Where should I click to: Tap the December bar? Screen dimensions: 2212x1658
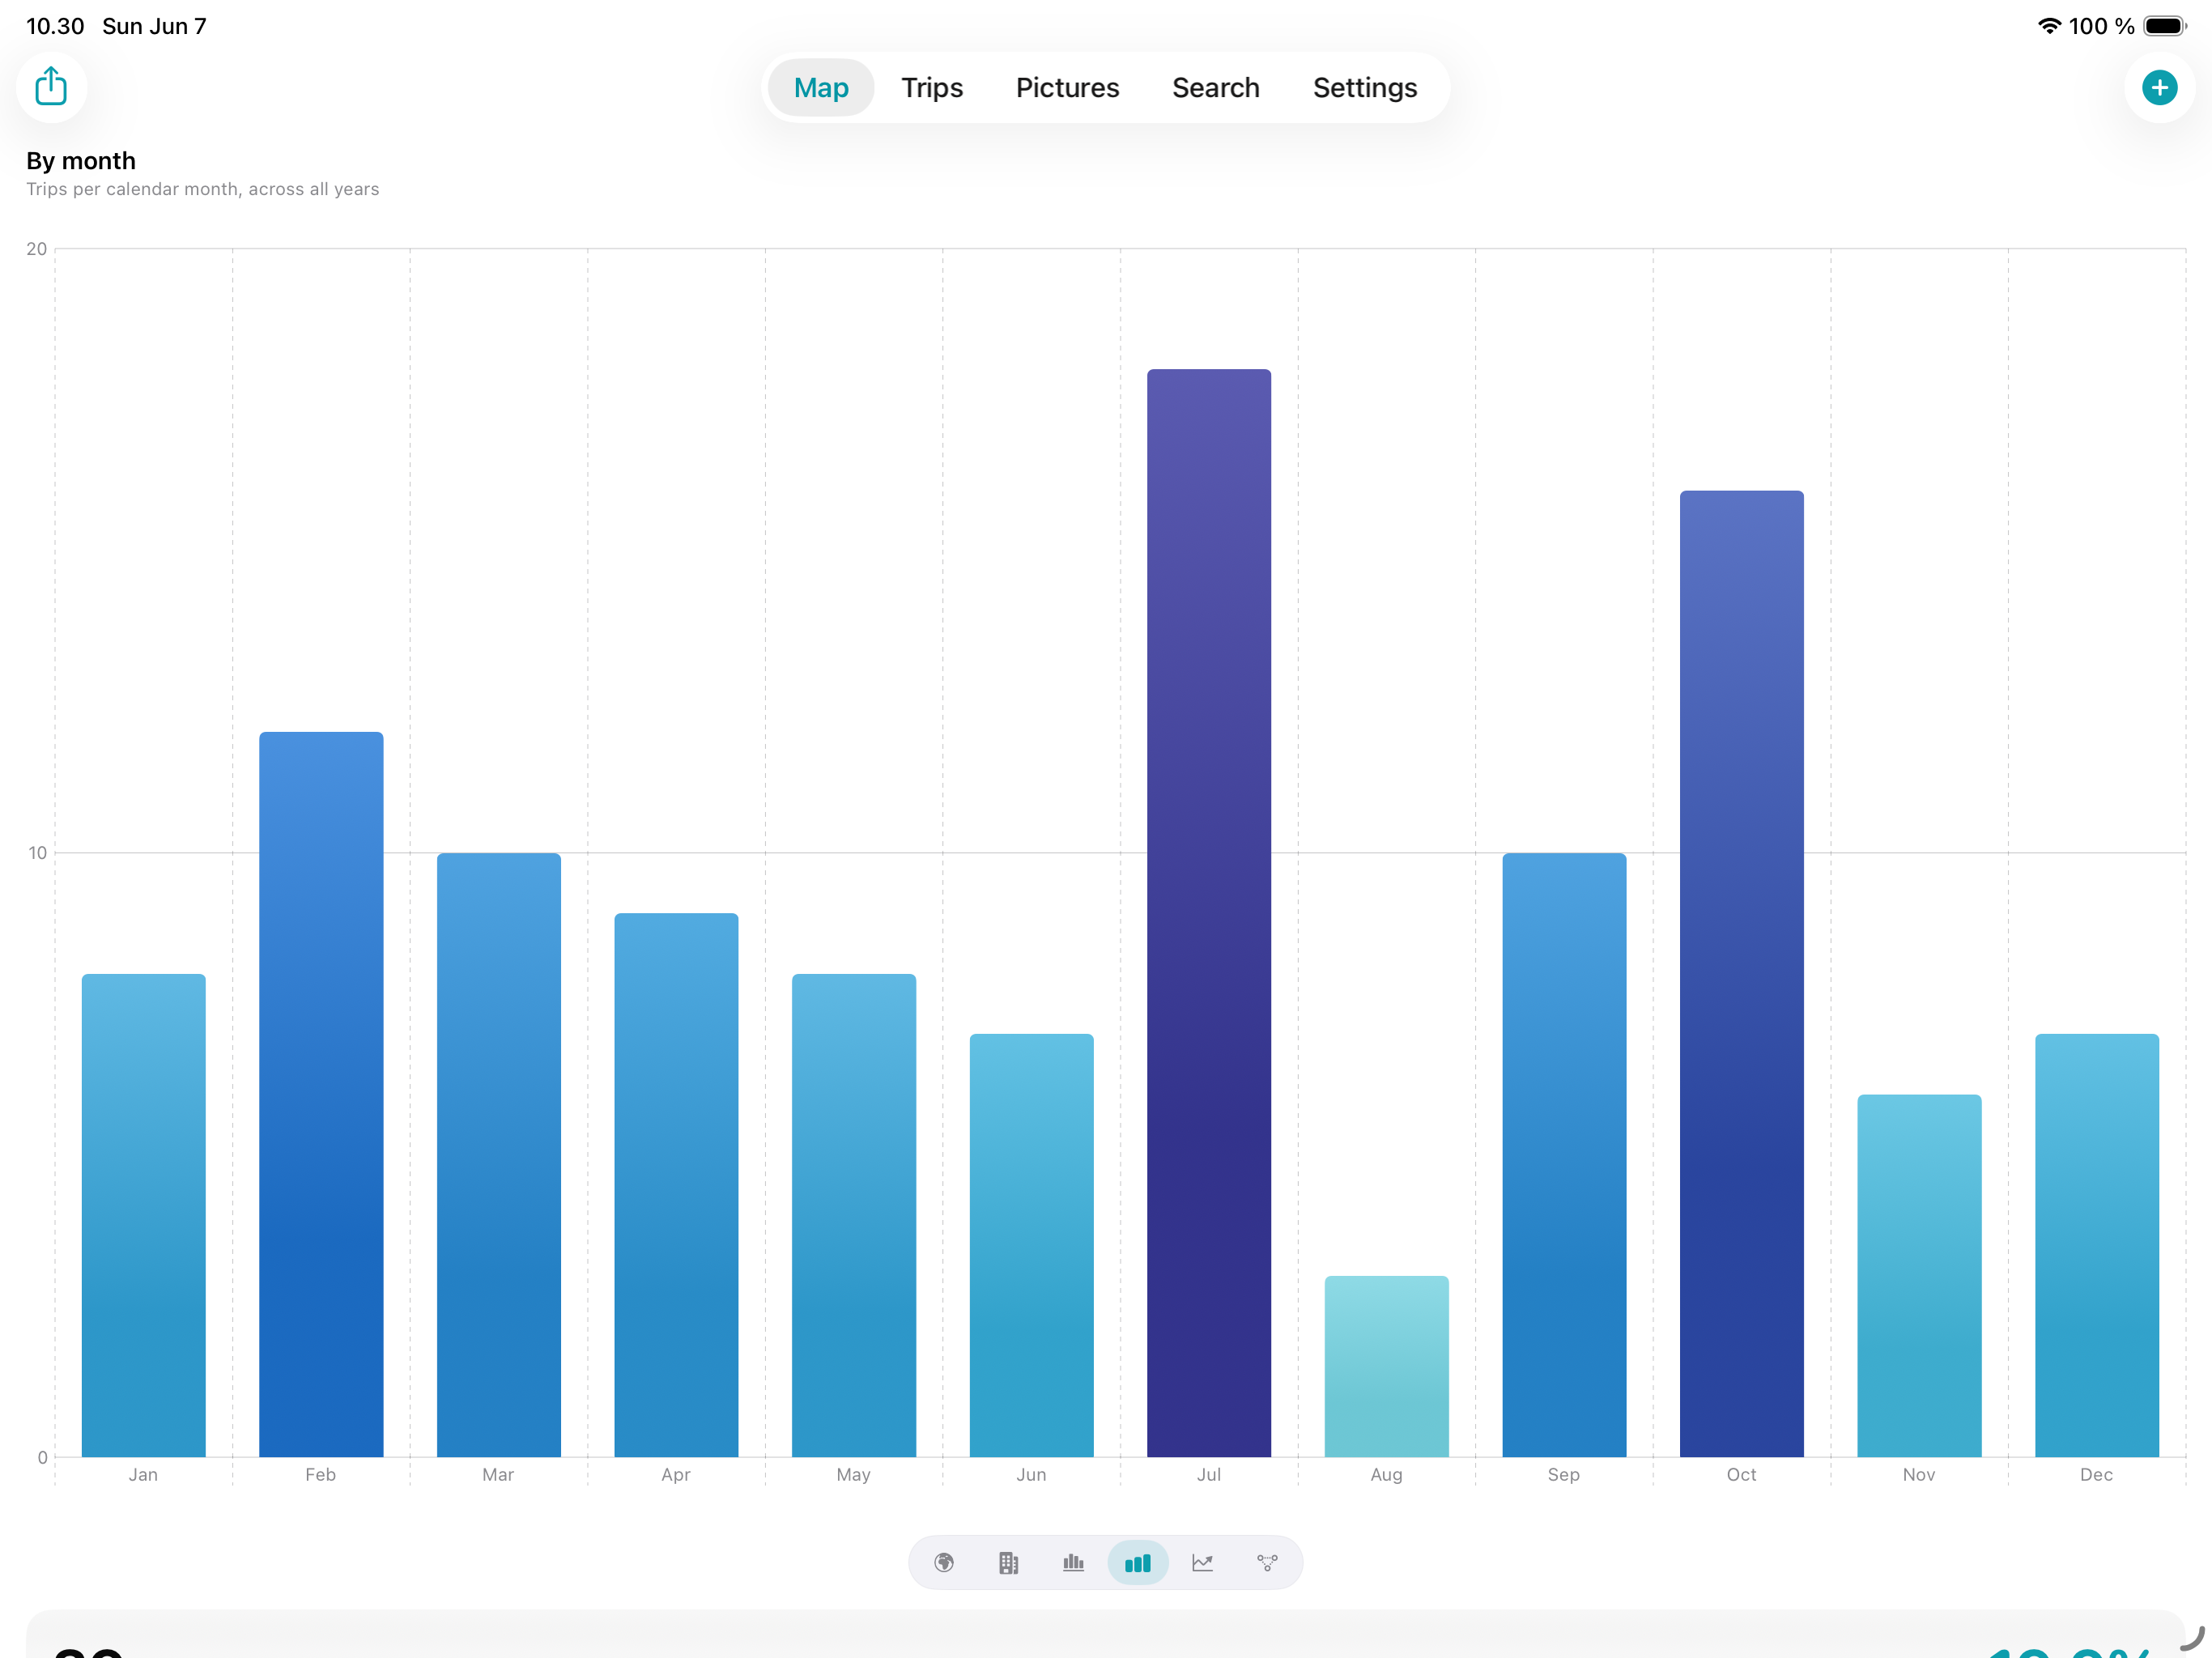2096,1245
